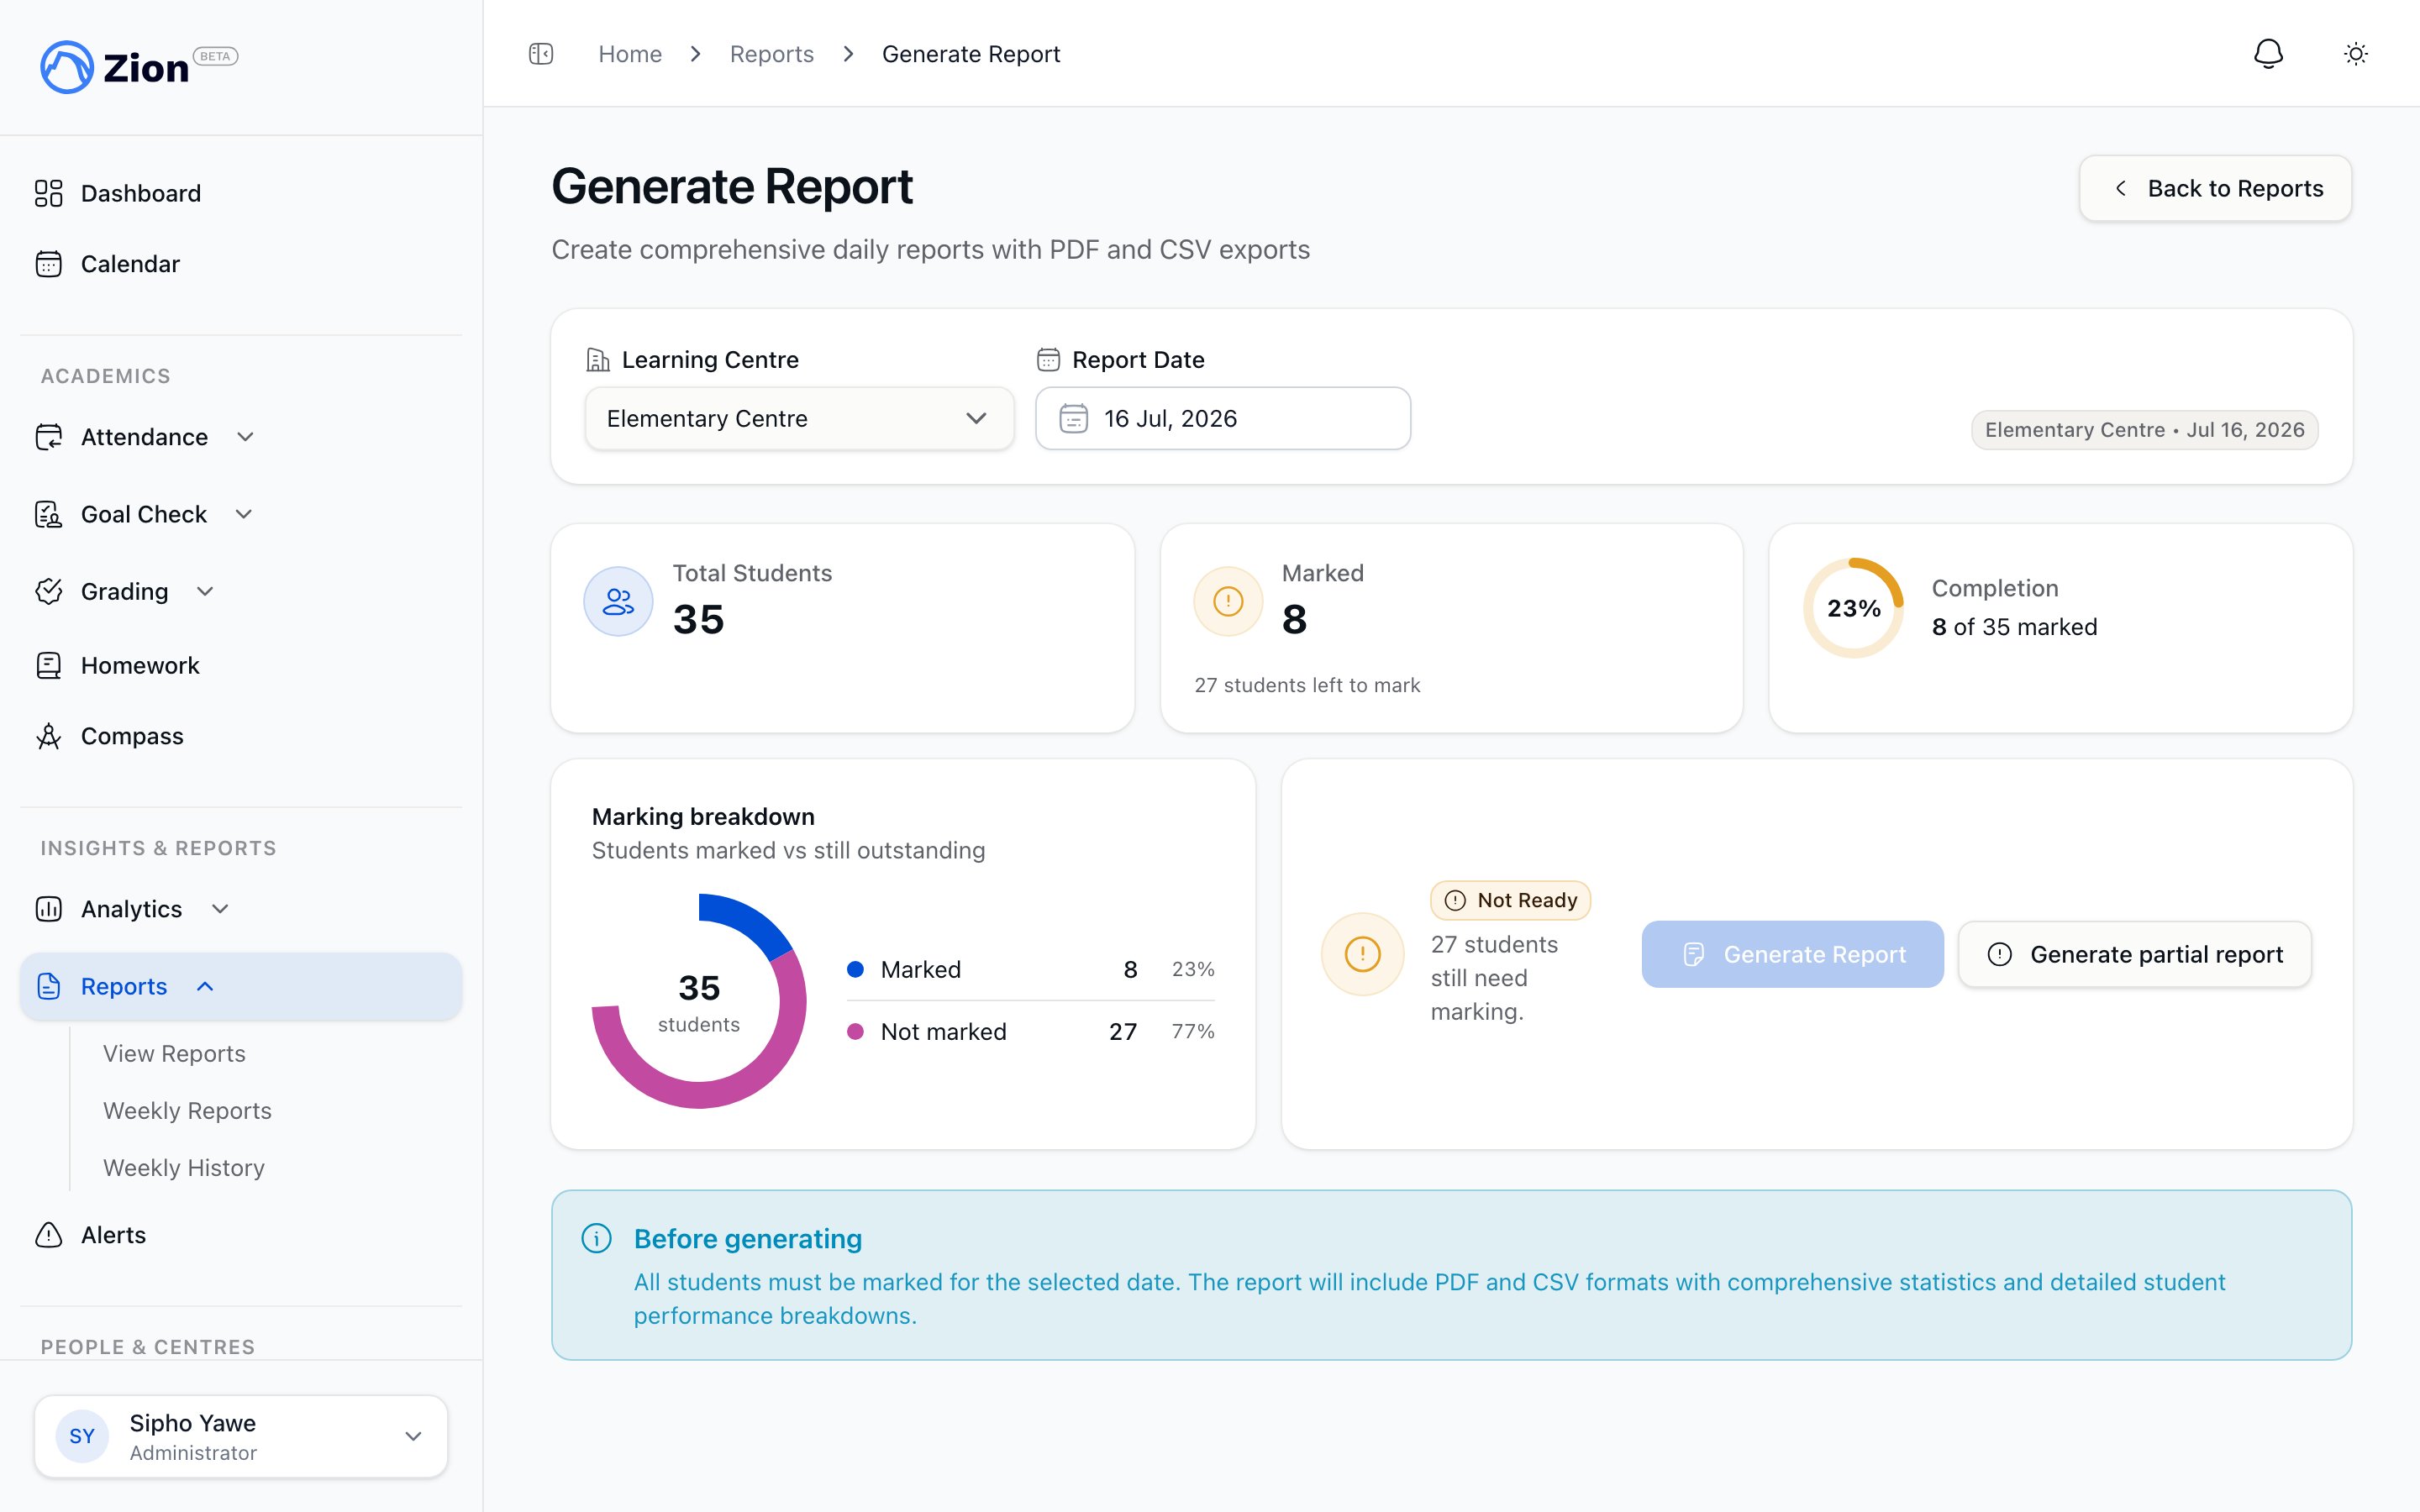Click Reports breadcrumb link

772,54
